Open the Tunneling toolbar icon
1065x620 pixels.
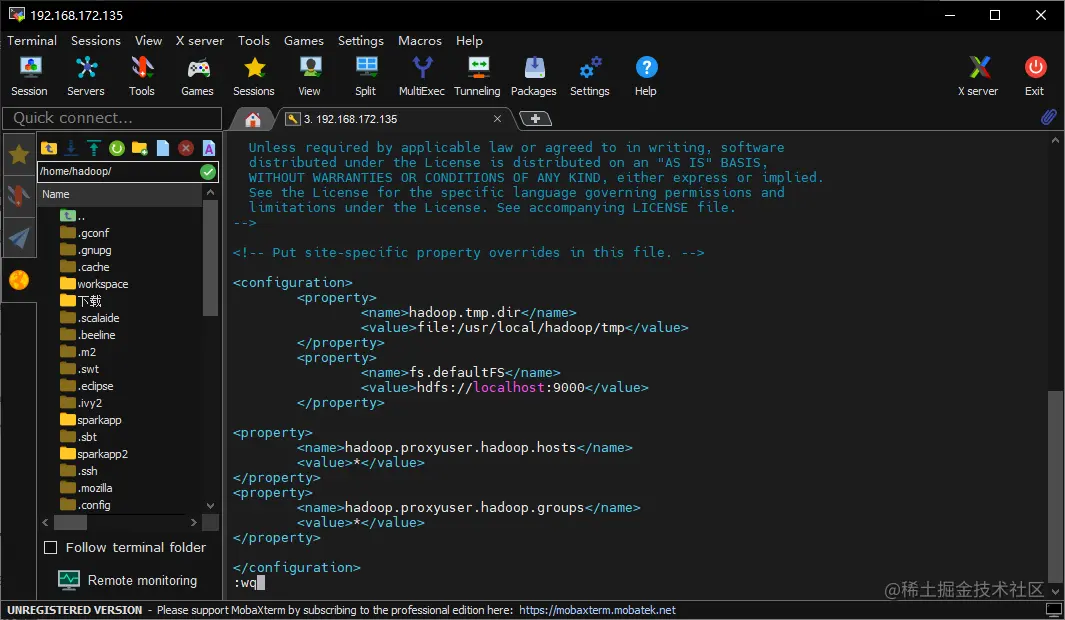[477, 76]
